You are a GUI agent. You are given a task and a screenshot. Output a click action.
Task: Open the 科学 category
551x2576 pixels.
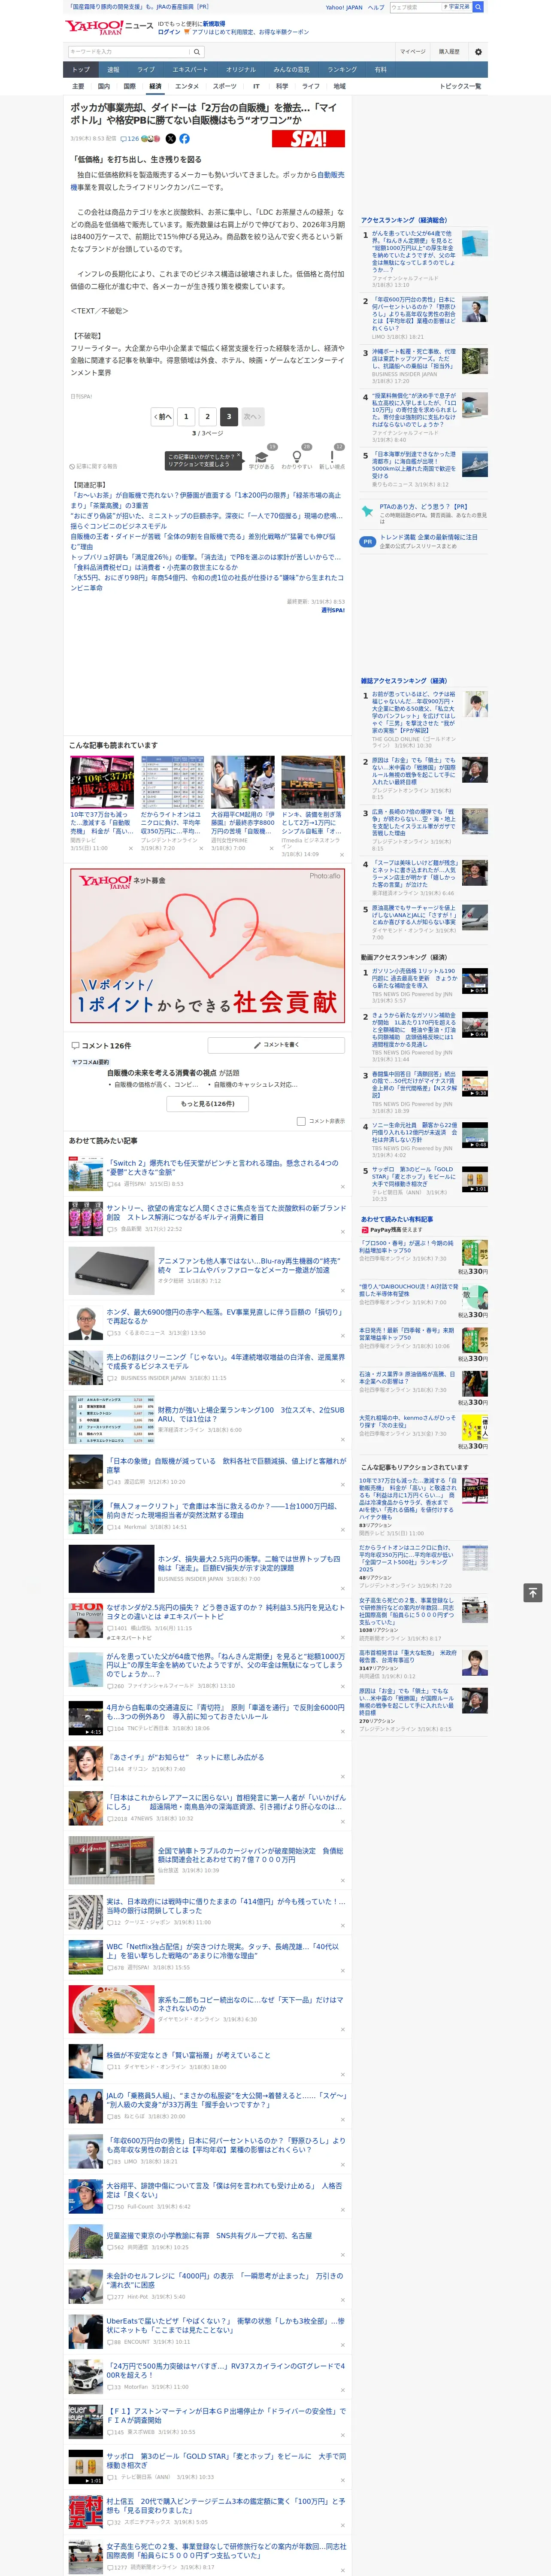[282, 87]
